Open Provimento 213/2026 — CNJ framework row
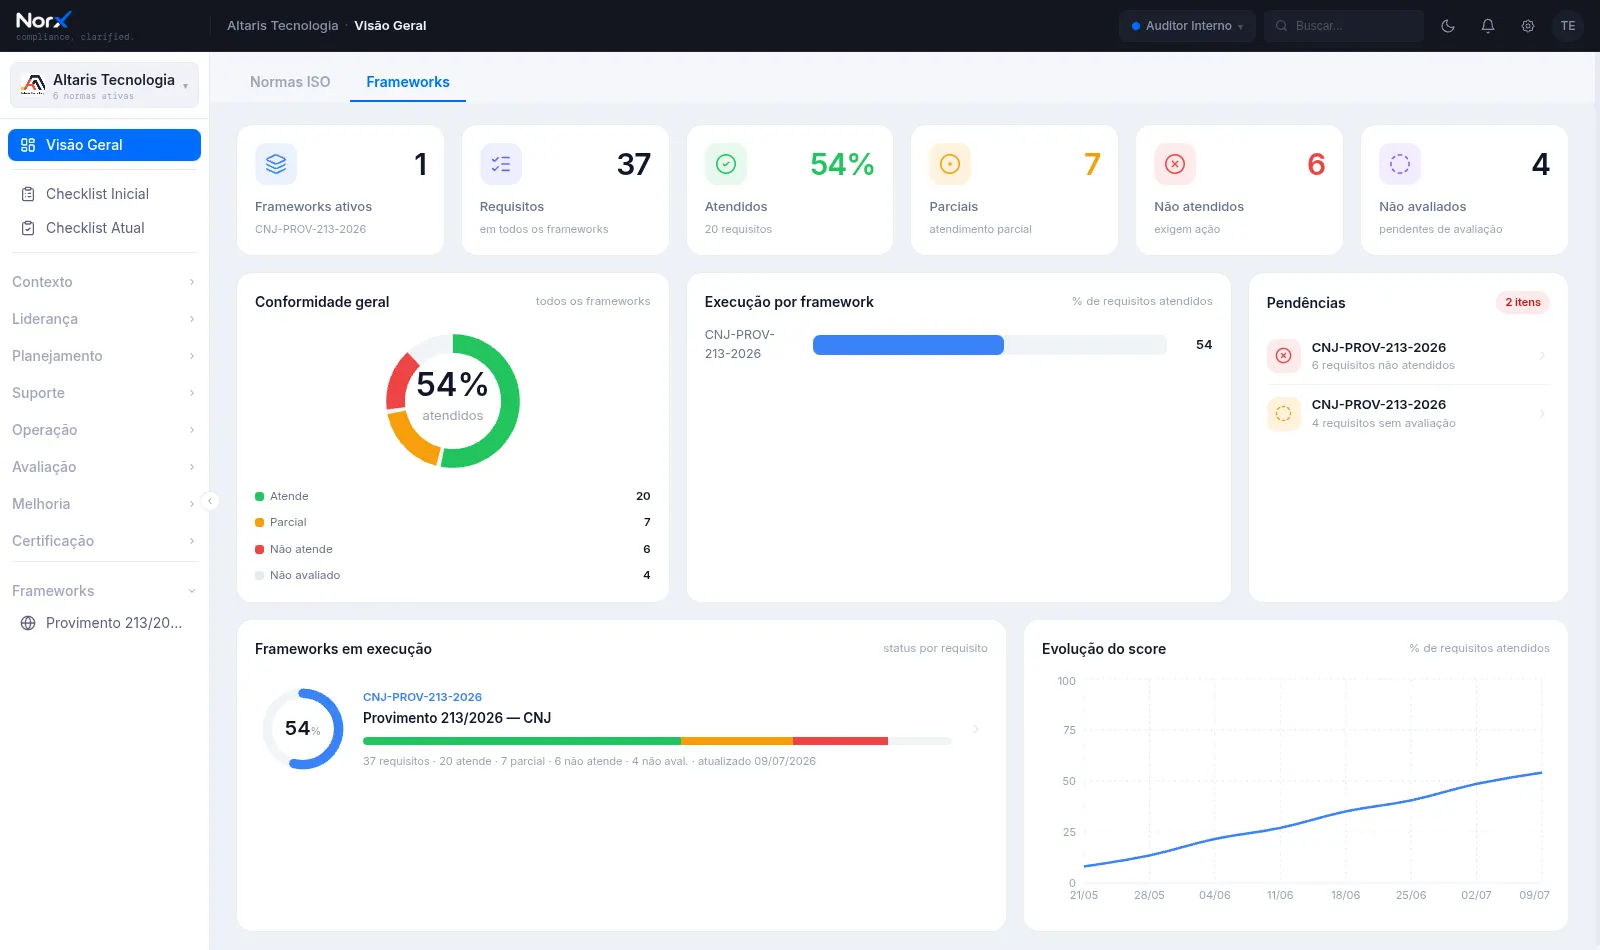The image size is (1600, 950). [x=621, y=729]
